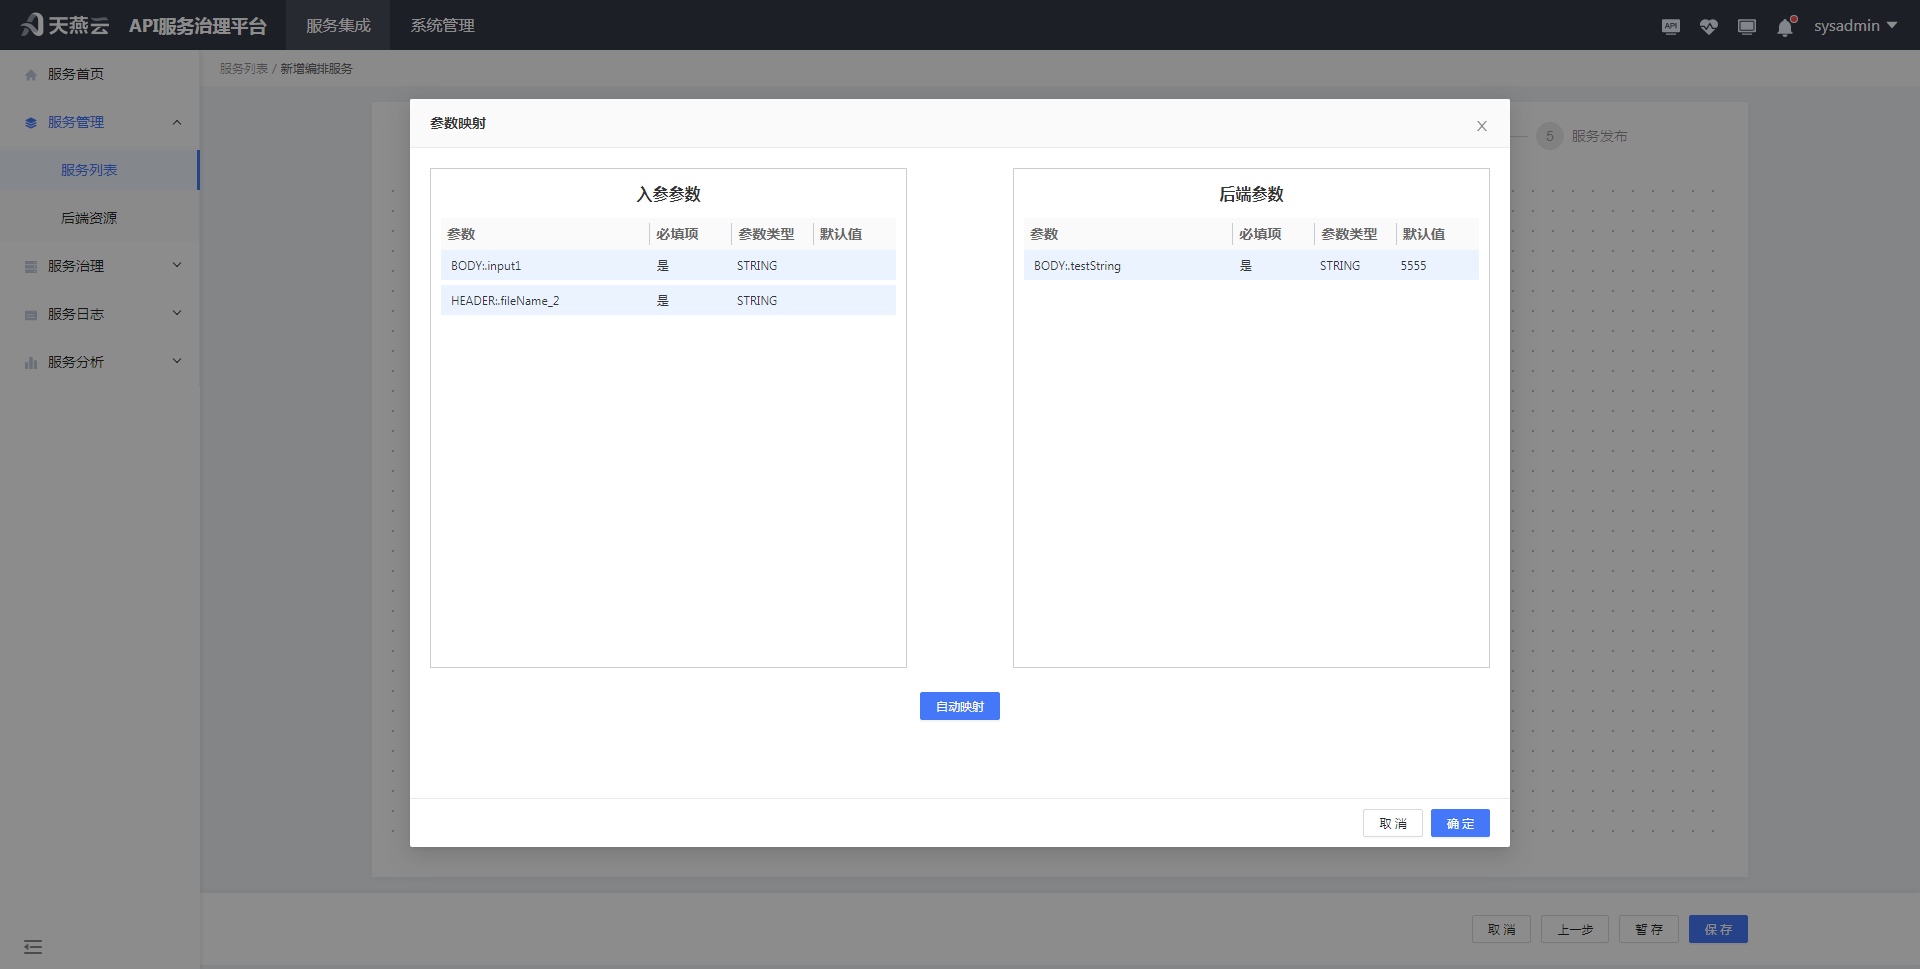1920x969 pixels.
Task: Click the 服务分析 bar chart icon
Action: coord(29,361)
